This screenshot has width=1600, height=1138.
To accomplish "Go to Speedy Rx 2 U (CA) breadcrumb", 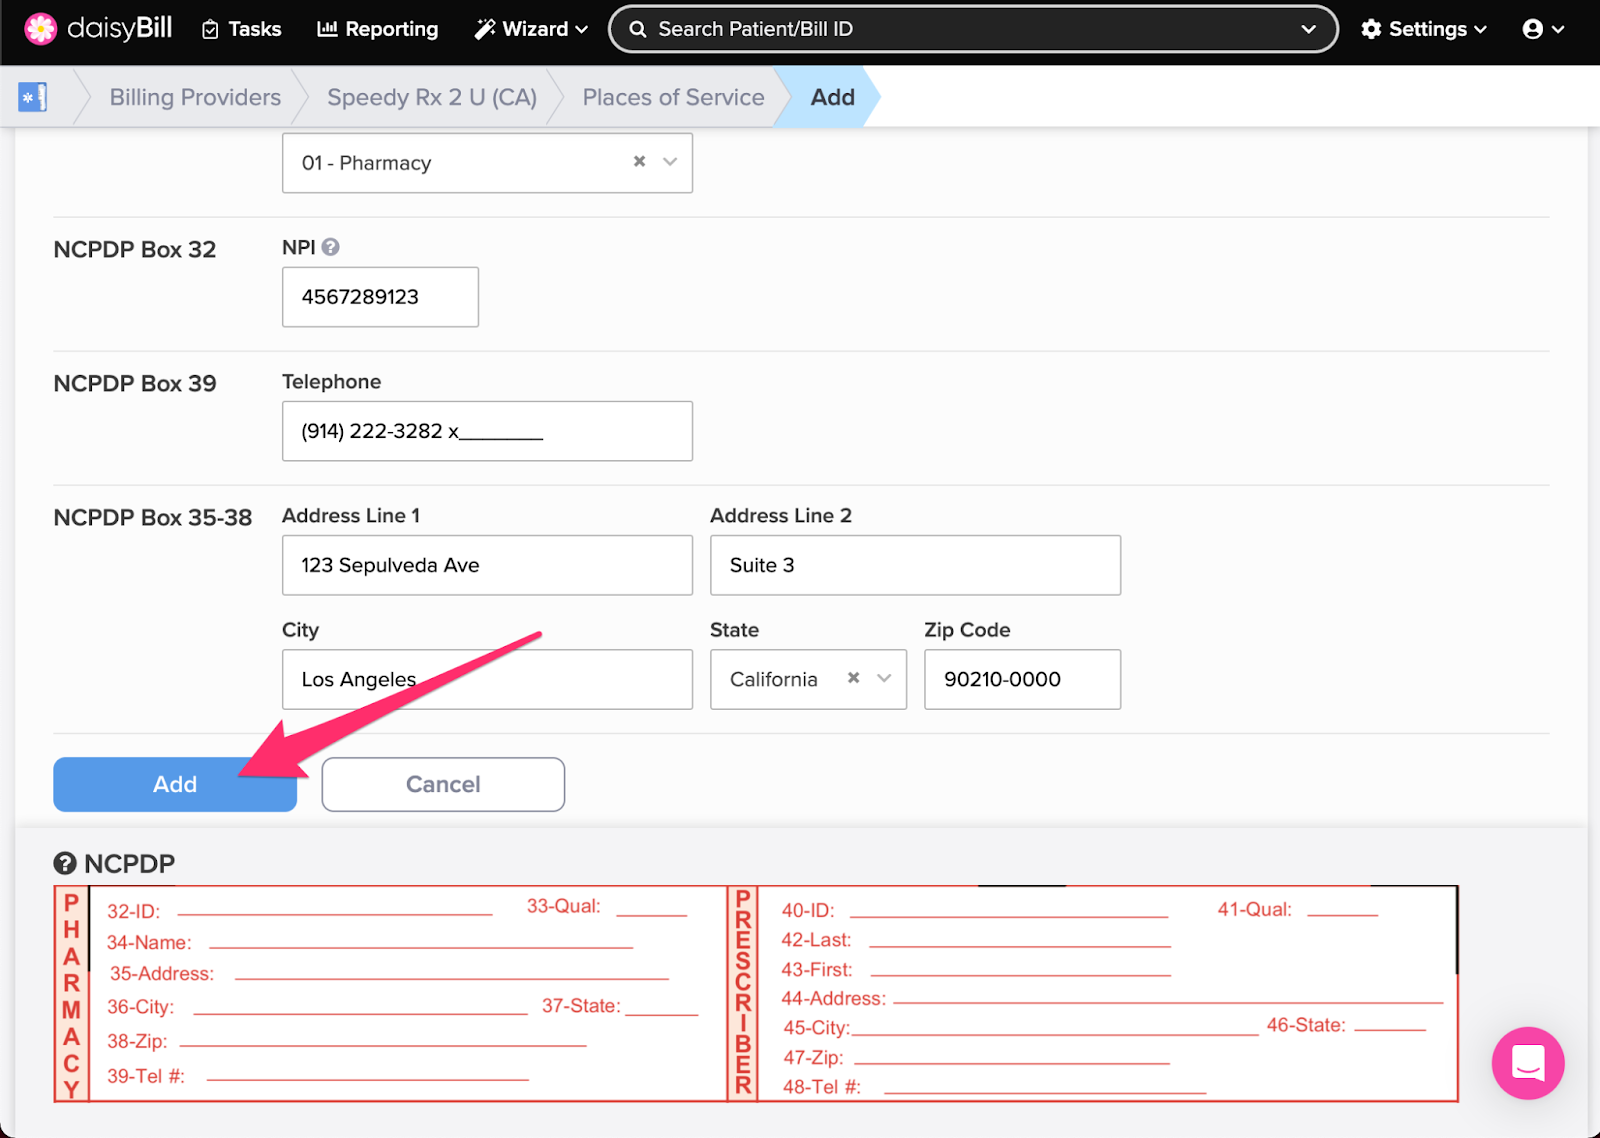I will click(432, 97).
